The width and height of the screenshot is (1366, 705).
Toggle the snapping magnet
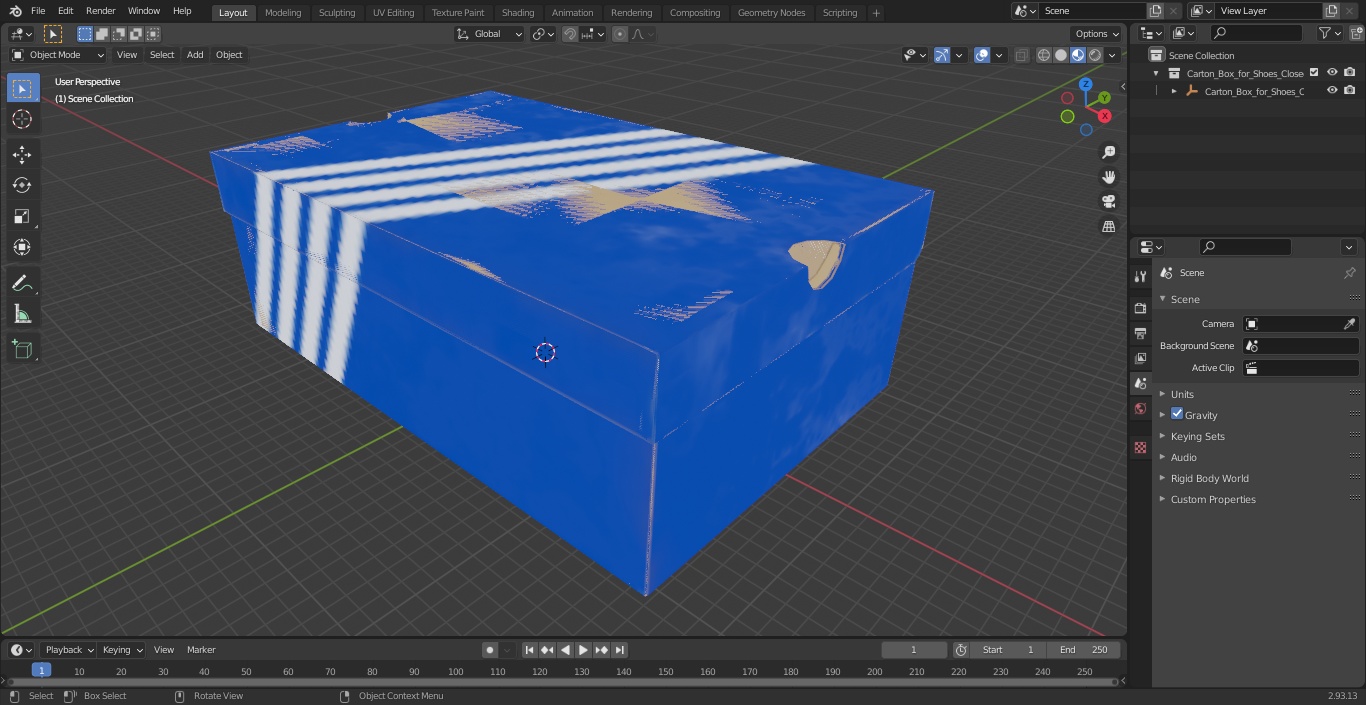(570, 34)
